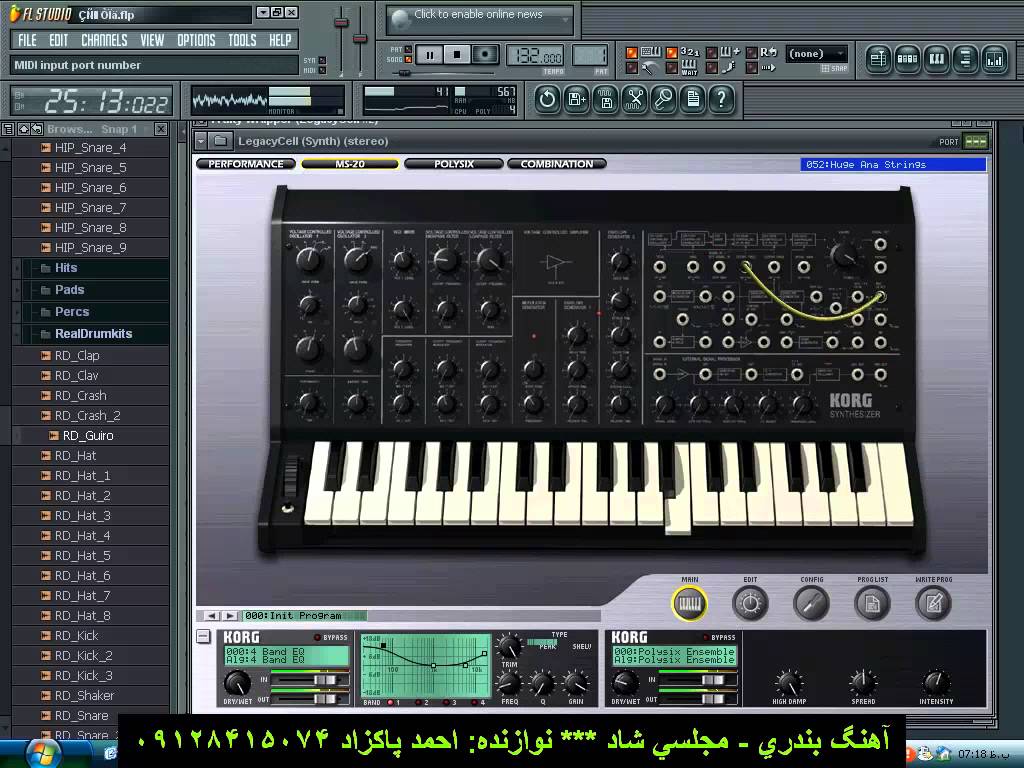Viewport: 1024px width, 768px height.
Task: Open the piano roll view button
Action: tap(936, 59)
